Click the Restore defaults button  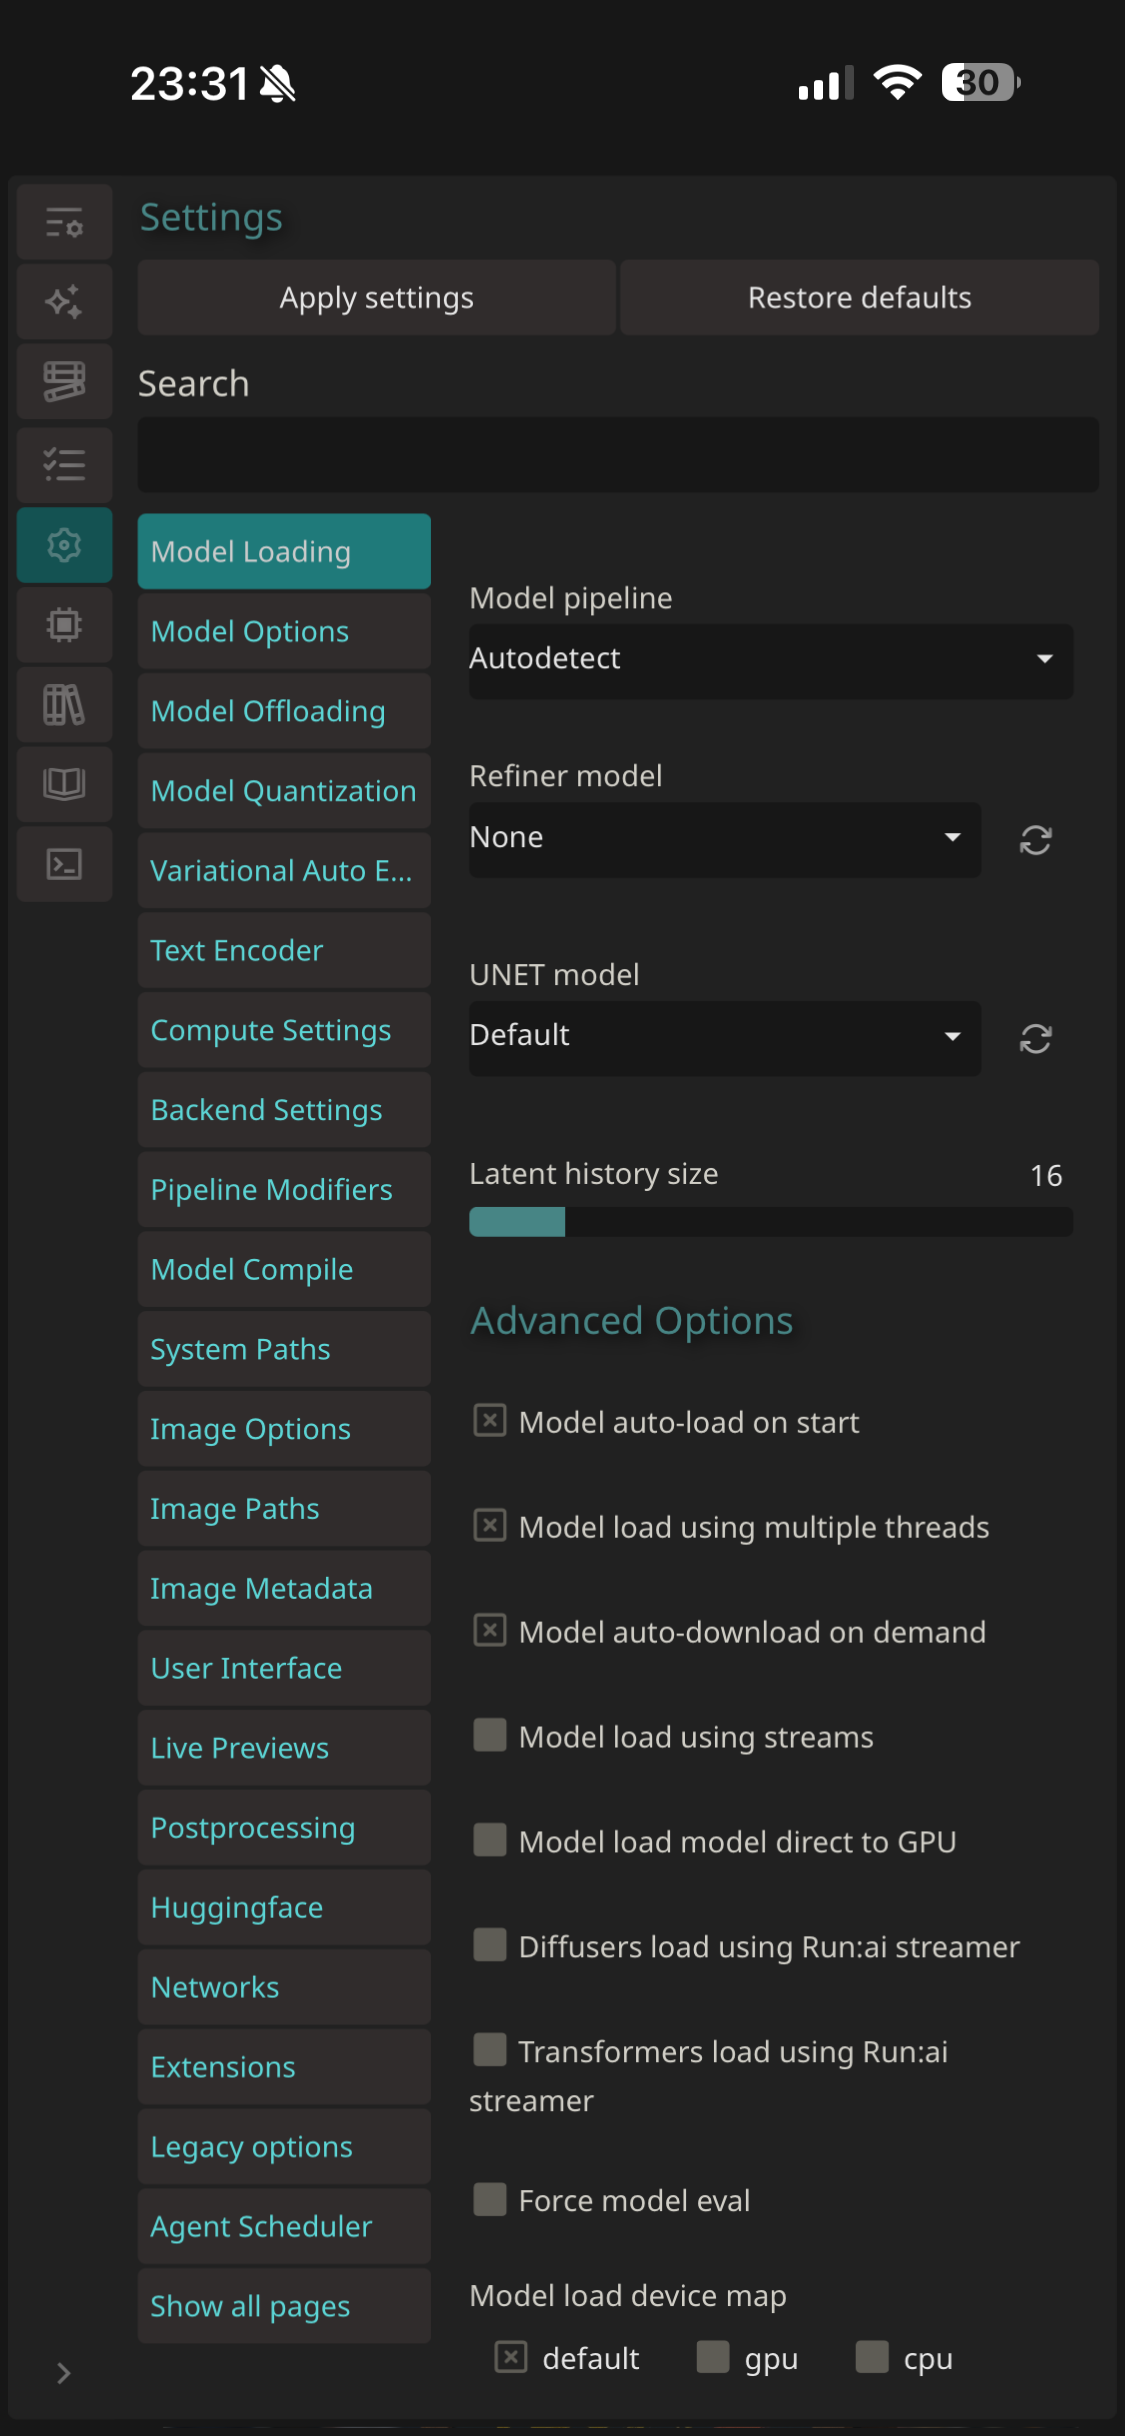click(859, 298)
